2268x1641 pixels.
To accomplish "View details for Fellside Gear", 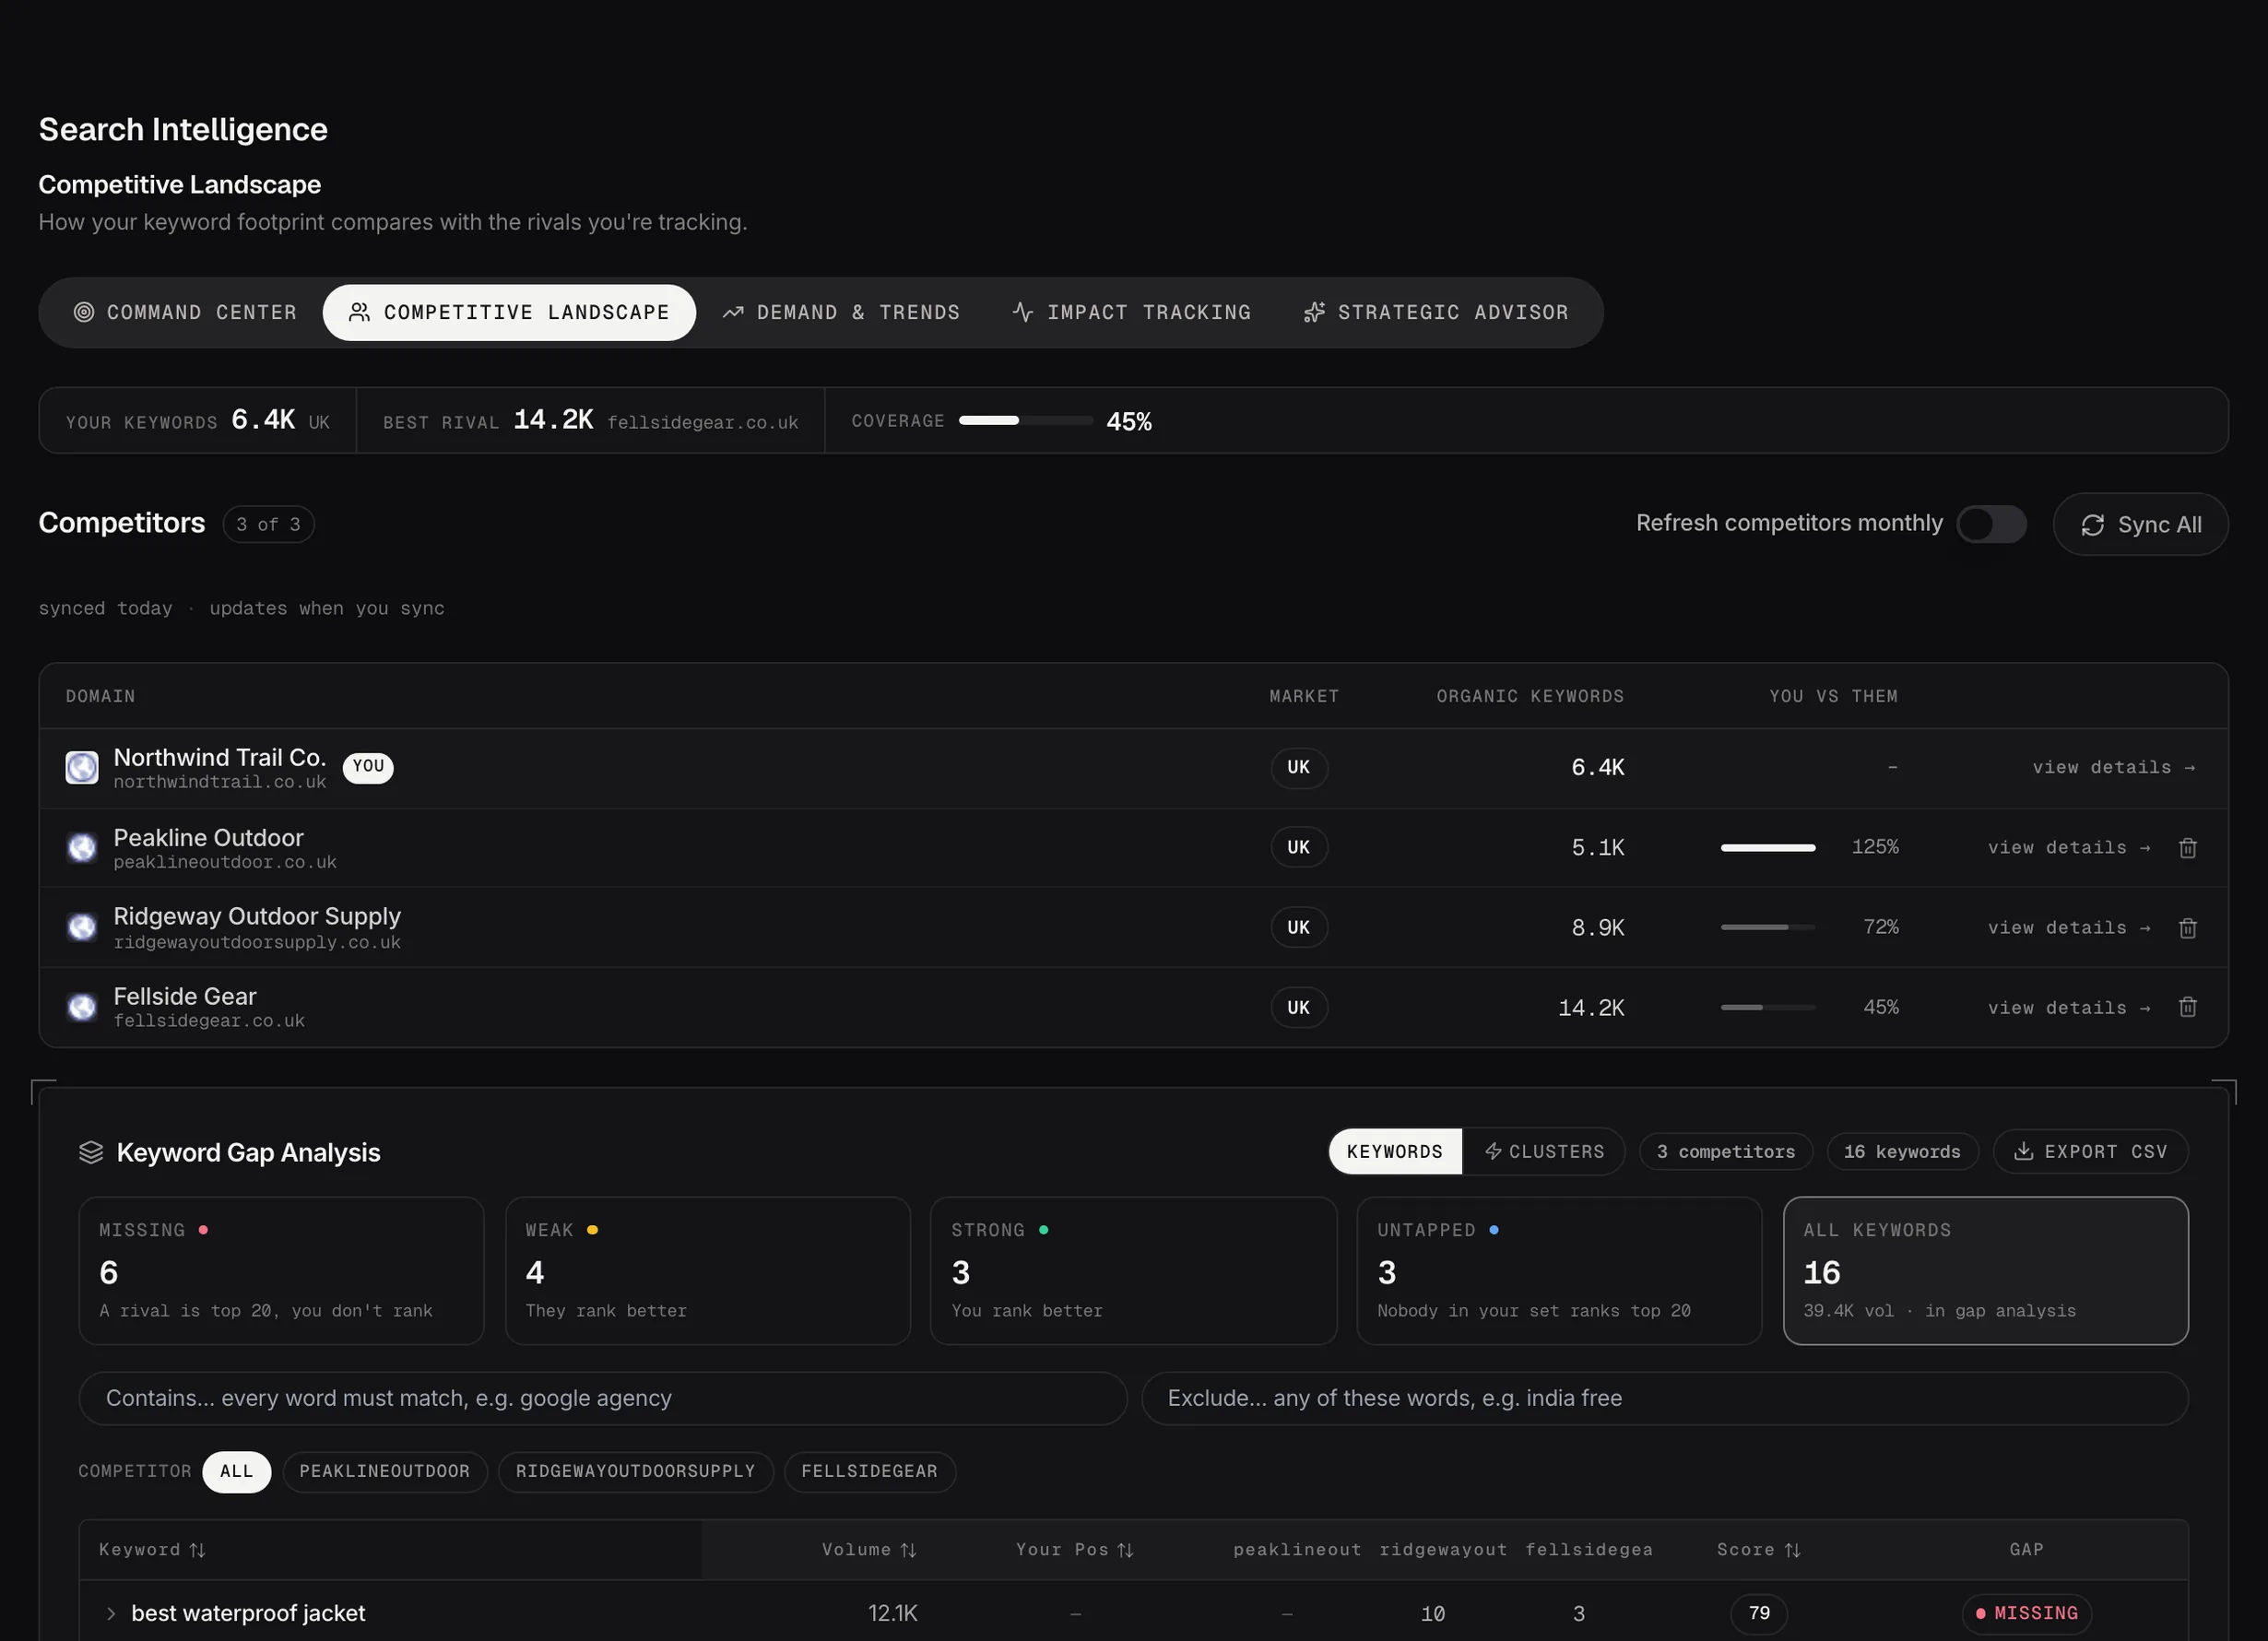I will tap(2068, 1008).
